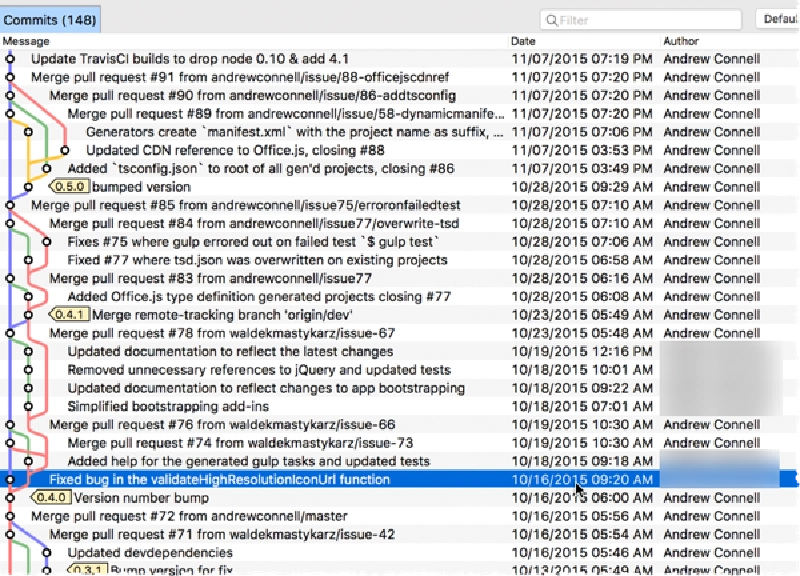The width and height of the screenshot is (800, 576).
Task: Select the 0.4.0 tag label
Action: [x=52, y=497]
